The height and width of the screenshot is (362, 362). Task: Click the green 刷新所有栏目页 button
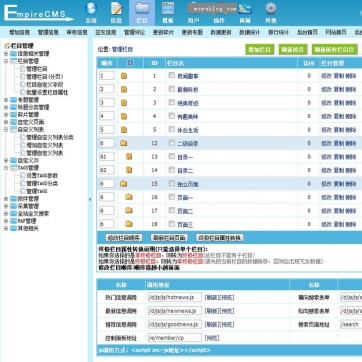(x=335, y=50)
